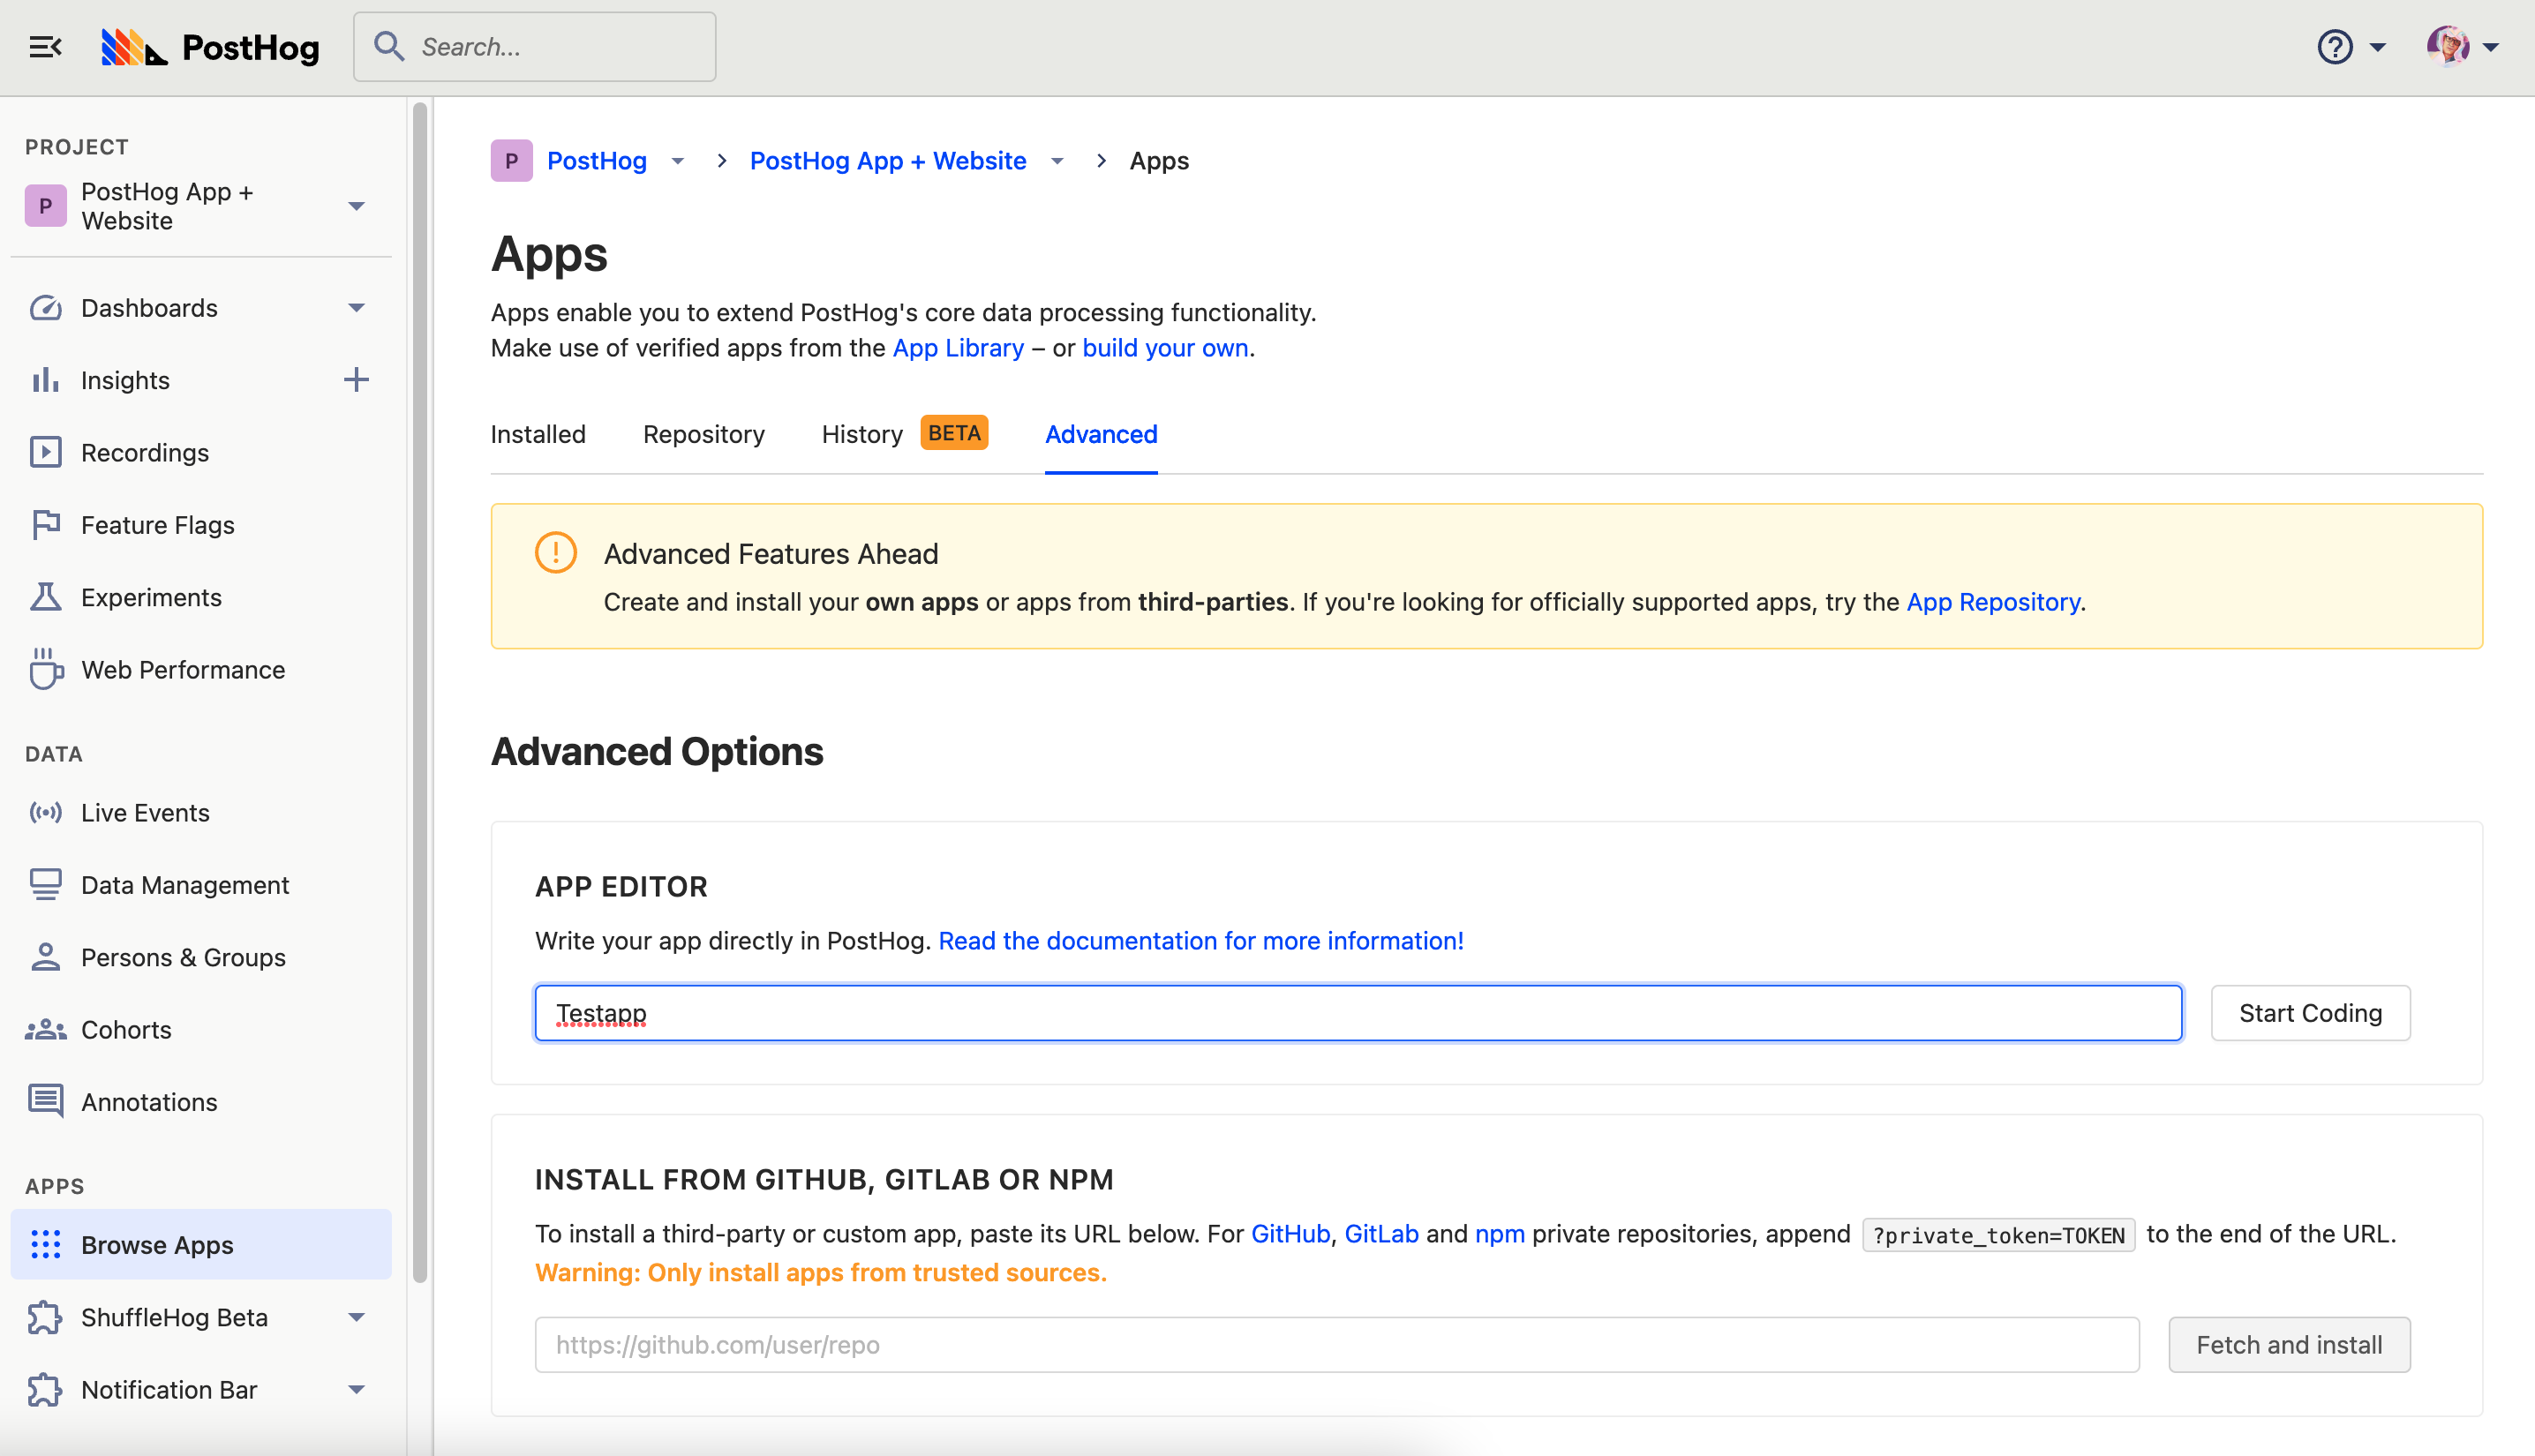2535x1456 pixels.
Task: Open Feature Flags
Action: point(156,524)
